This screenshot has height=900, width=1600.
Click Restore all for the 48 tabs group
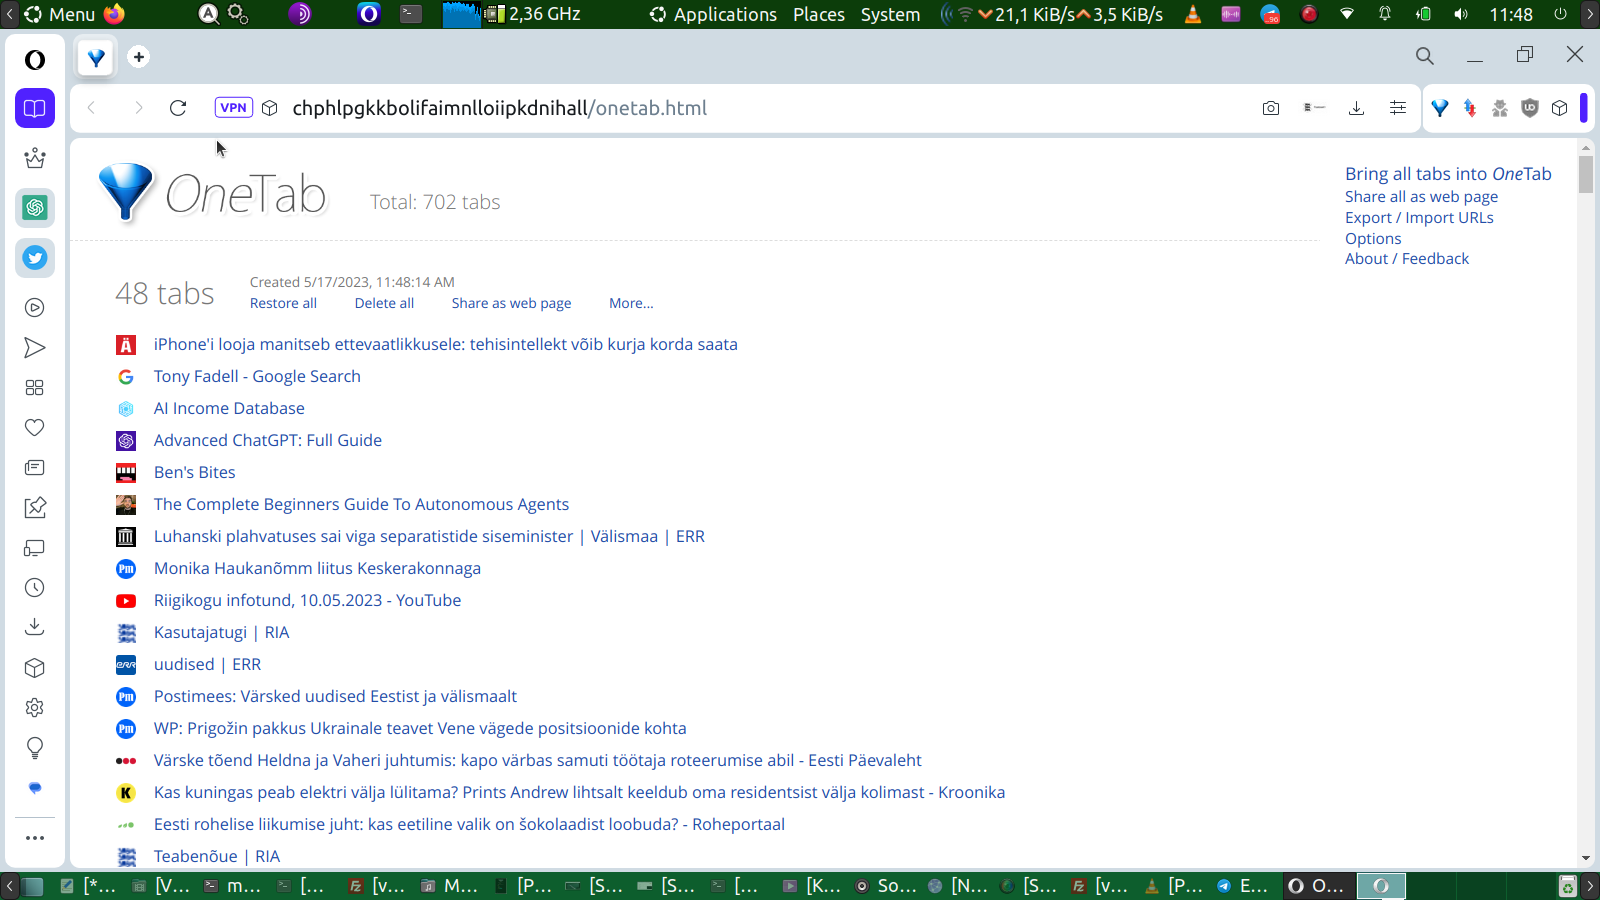coord(283,303)
